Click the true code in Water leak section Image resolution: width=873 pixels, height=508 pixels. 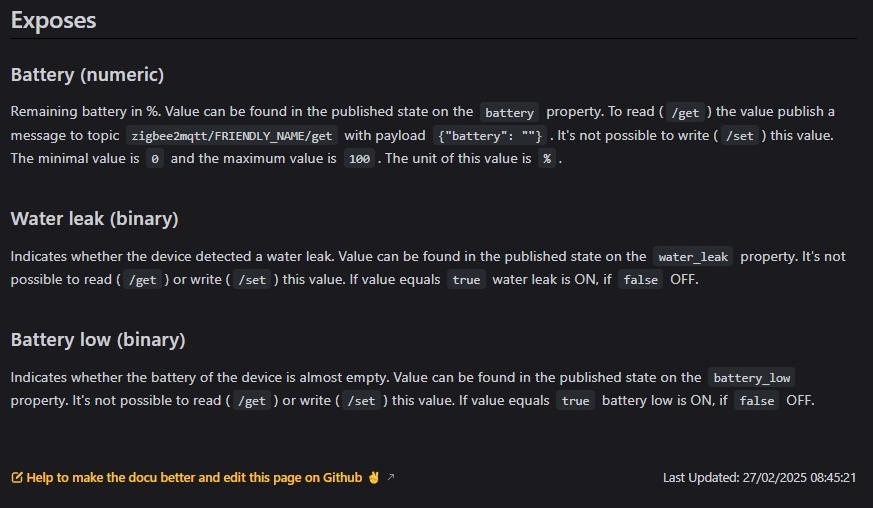pos(467,280)
